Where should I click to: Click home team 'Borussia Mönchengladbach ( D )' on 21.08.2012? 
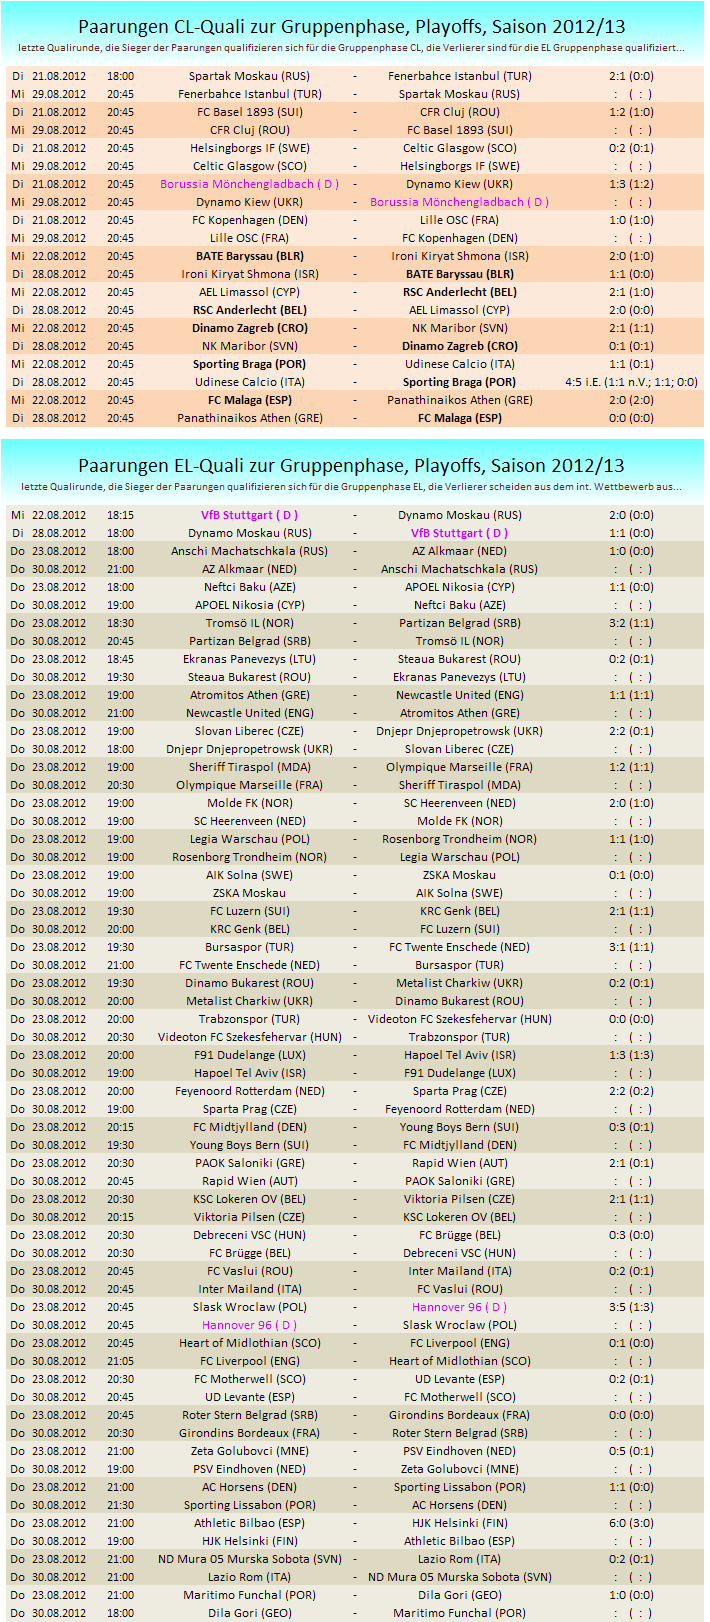(x=250, y=184)
